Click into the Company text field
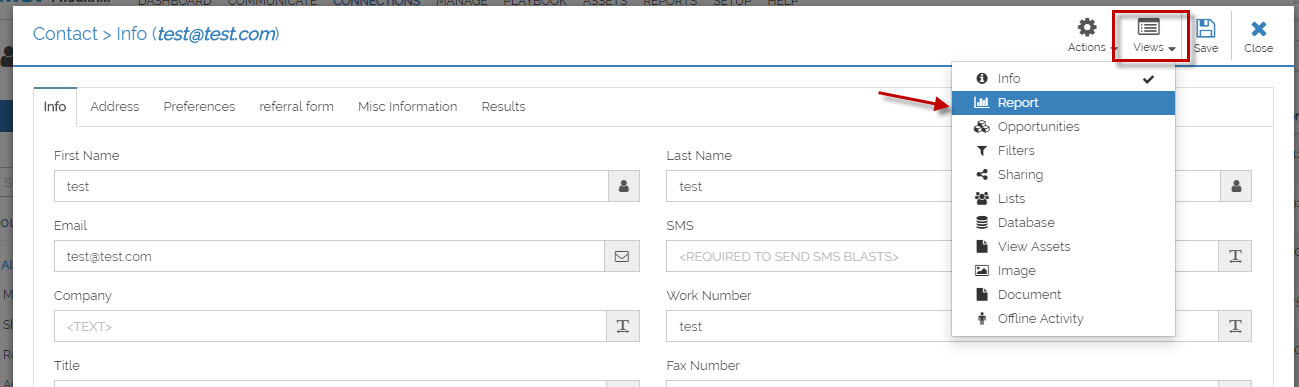Image resolution: width=1299 pixels, height=387 pixels. (x=330, y=326)
